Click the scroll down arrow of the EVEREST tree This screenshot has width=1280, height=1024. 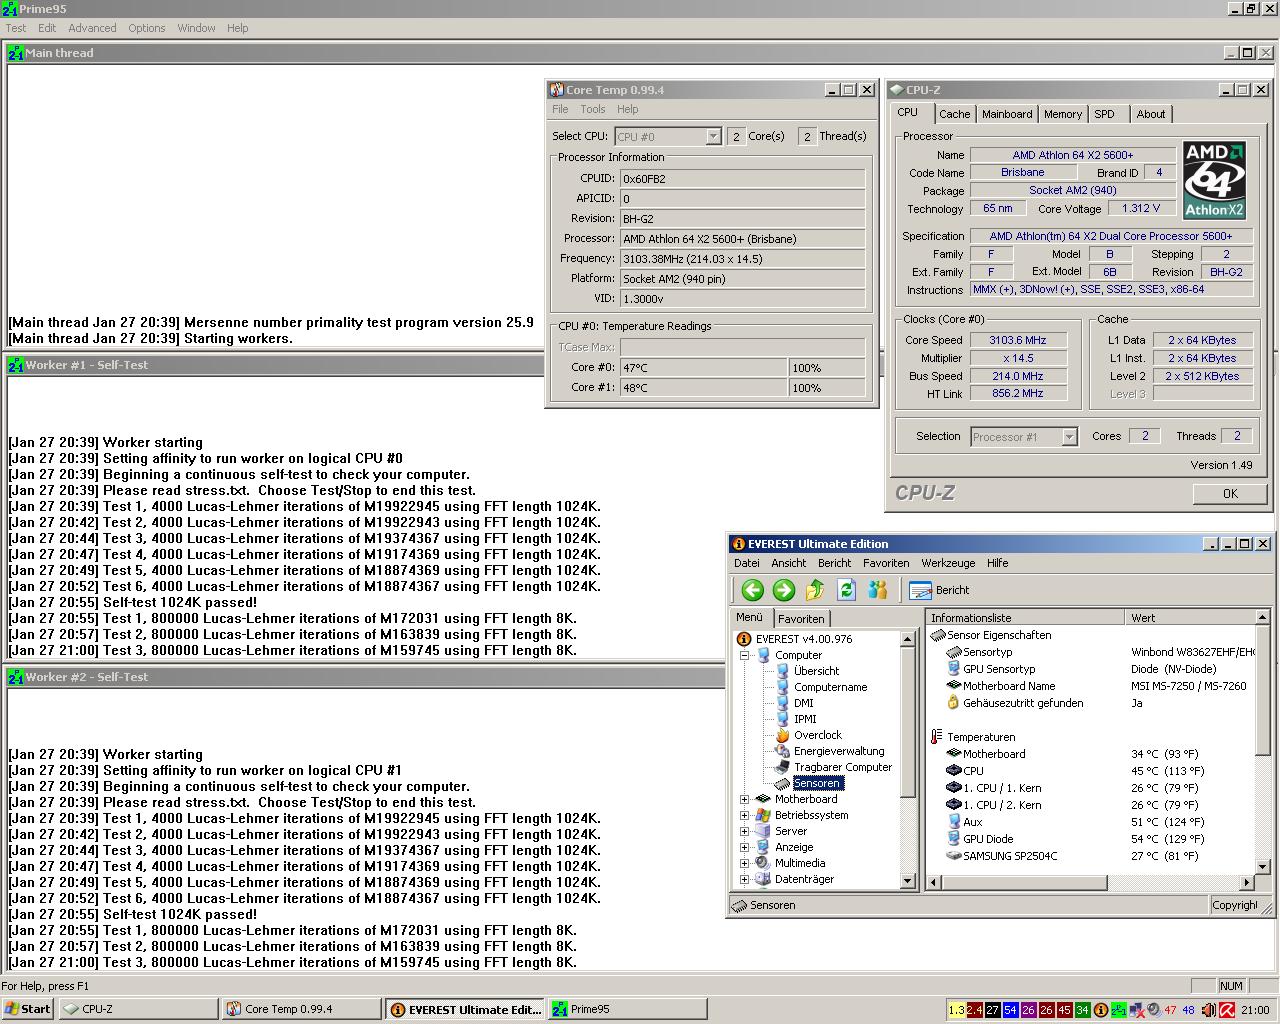tap(908, 881)
